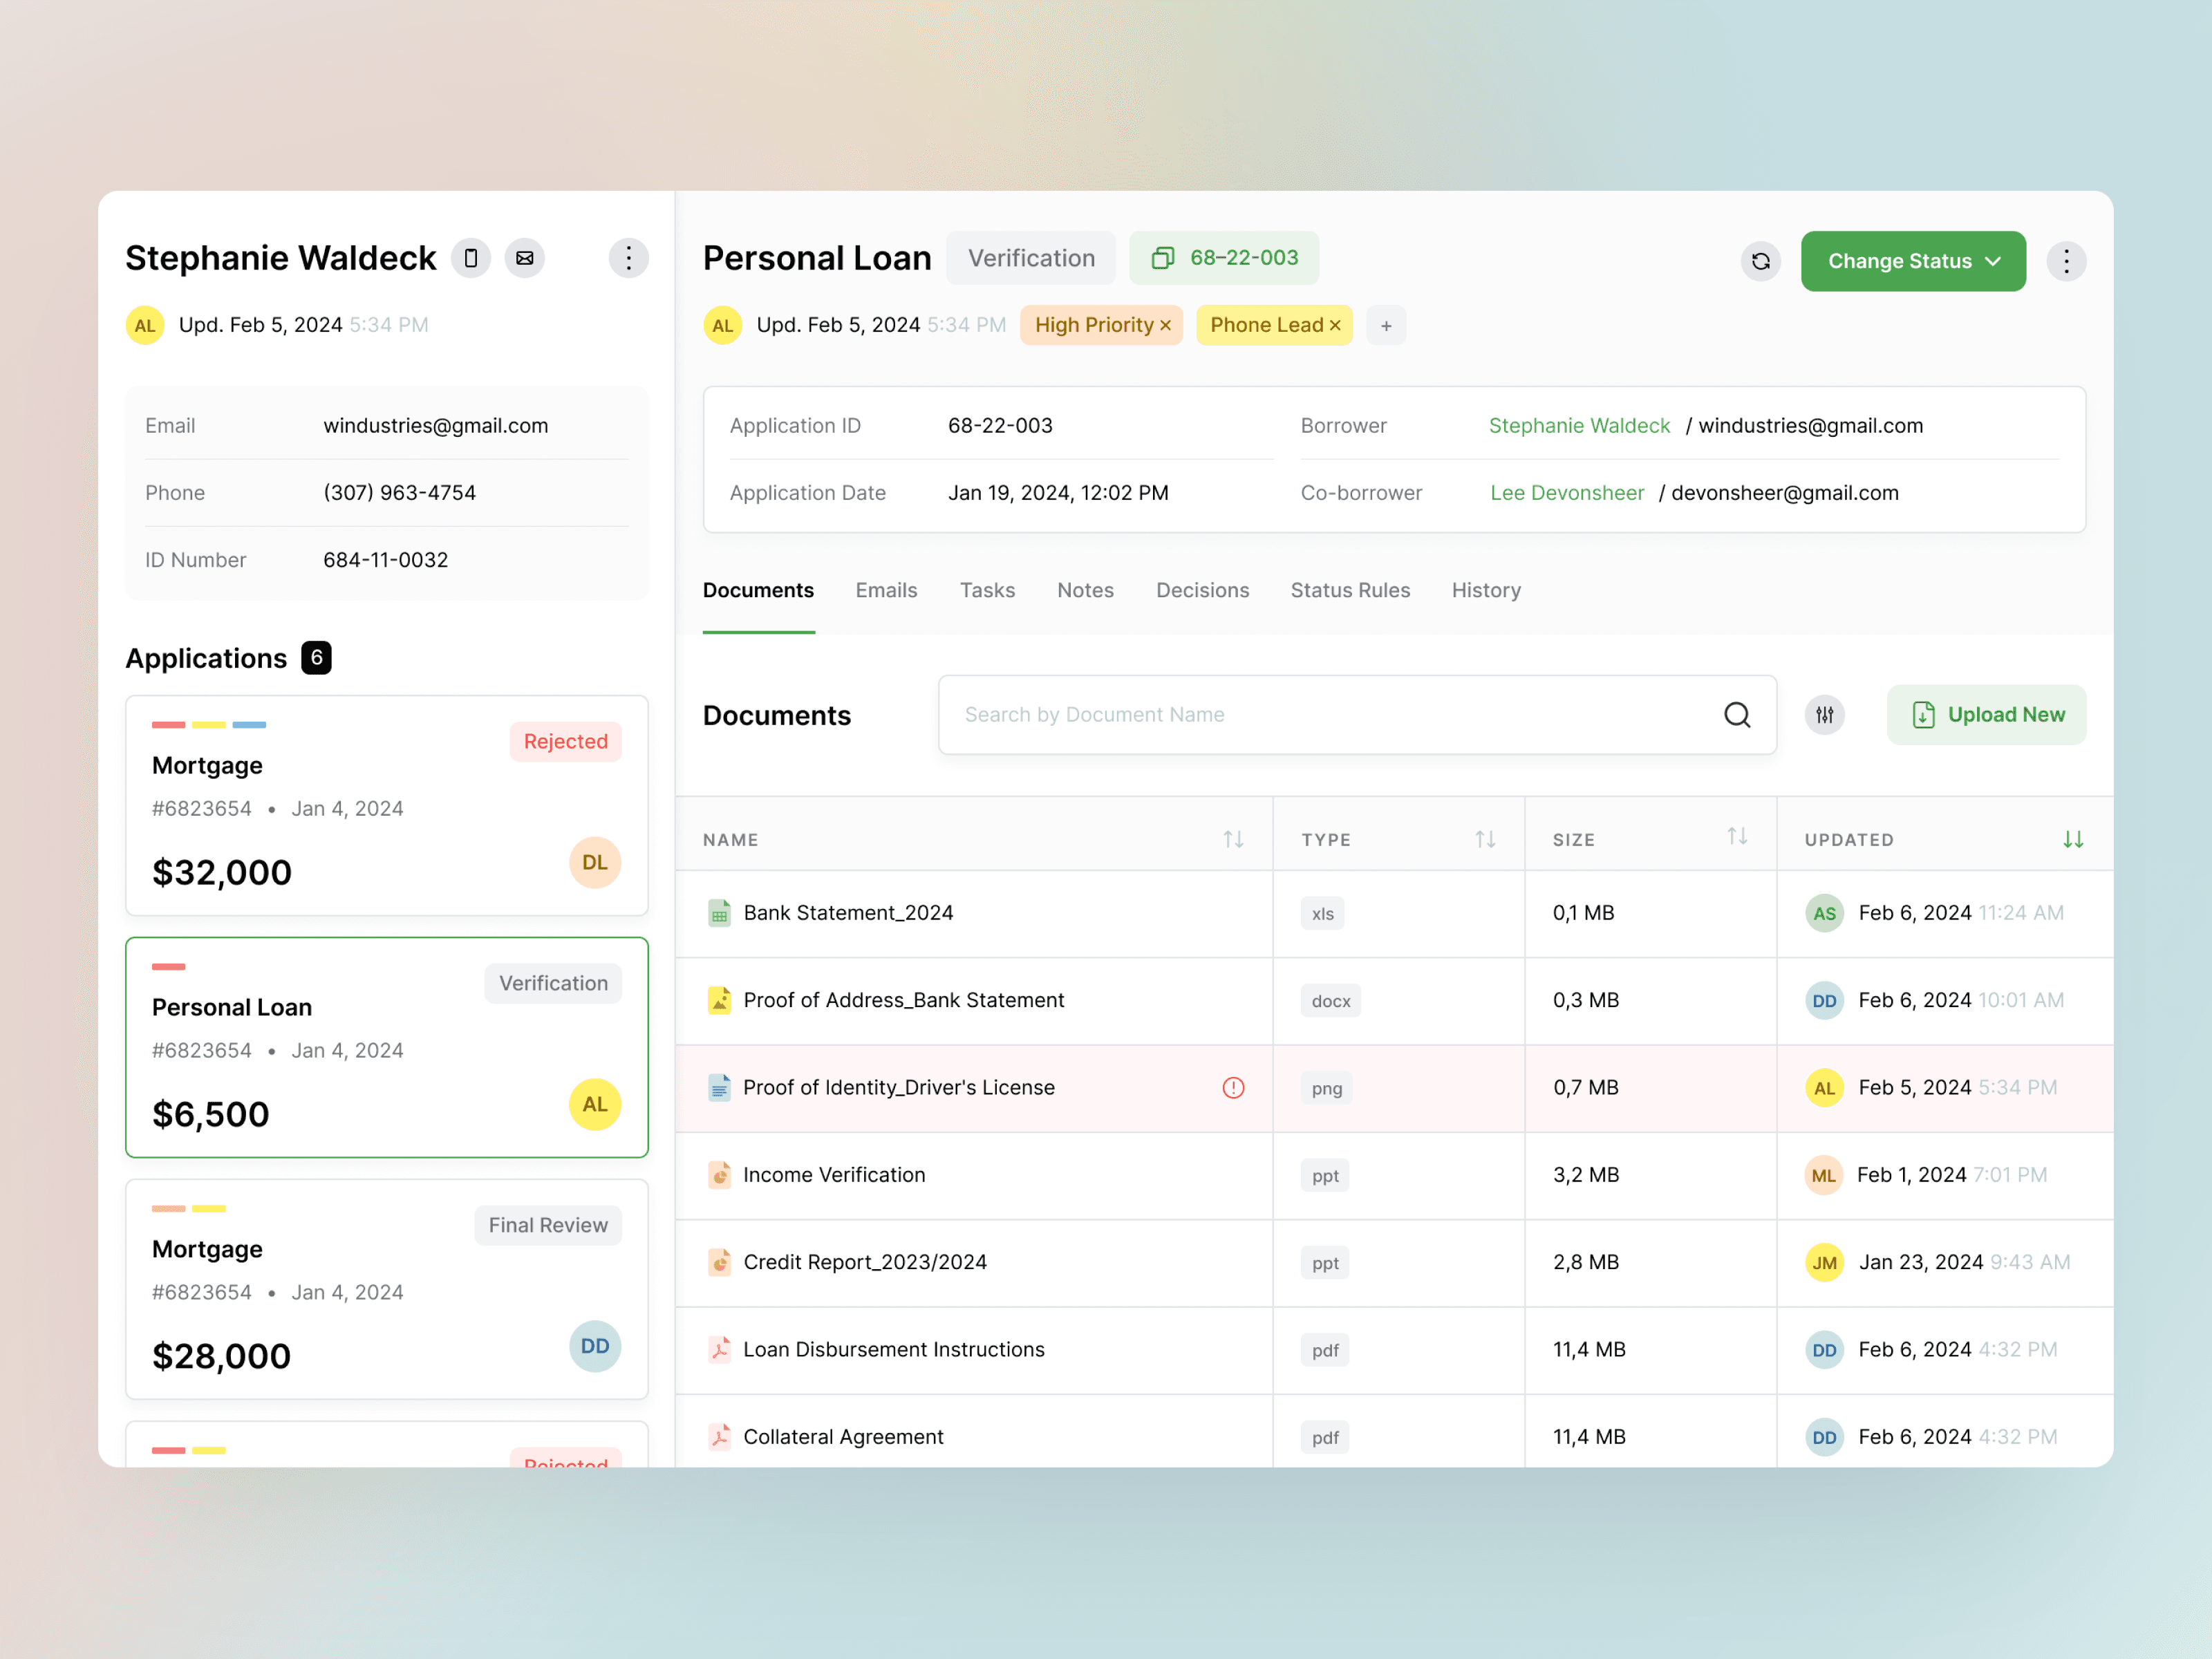The width and height of the screenshot is (2212, 1659).
Task: Switch to the Emails tab
Action: point(886,591)
